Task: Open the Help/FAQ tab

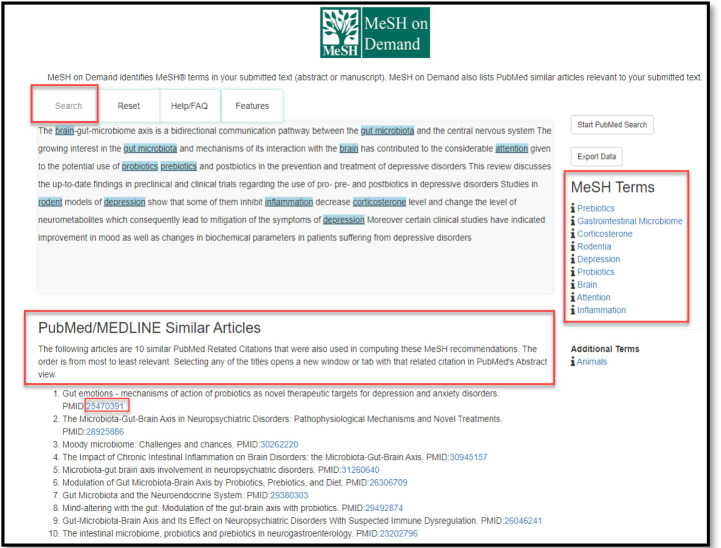Action: point(189,106)
